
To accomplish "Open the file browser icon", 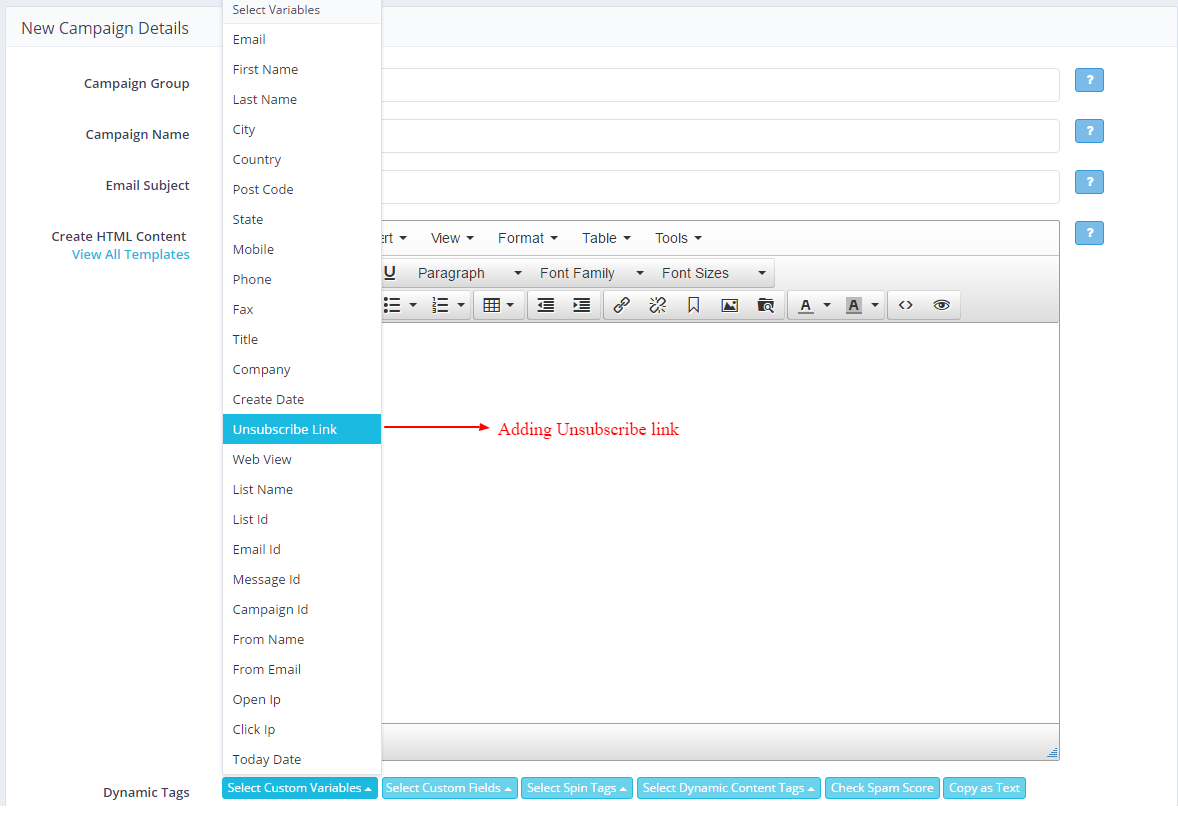I will 766,305.
